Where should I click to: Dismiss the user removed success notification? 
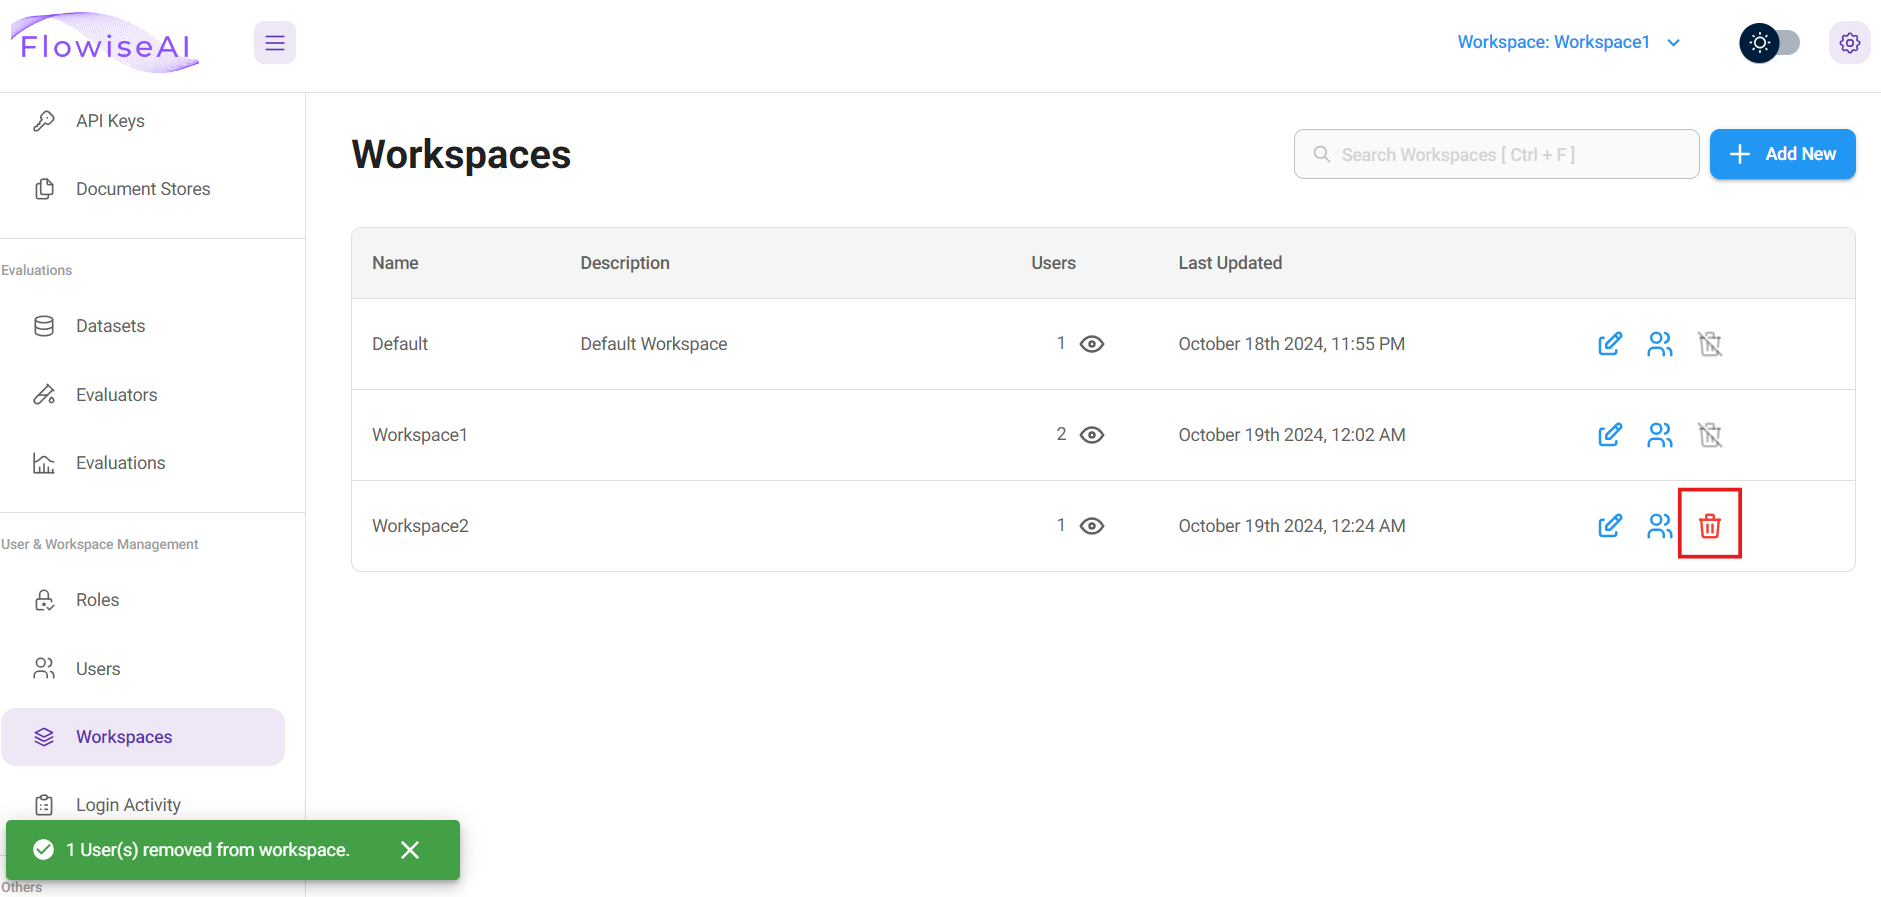tap(410, 850)
